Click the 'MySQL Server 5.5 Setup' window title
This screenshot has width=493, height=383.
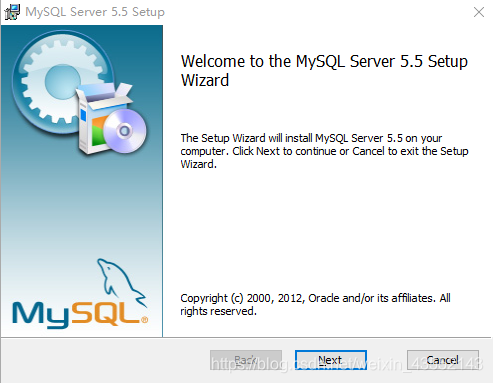(x=95, y=12)
